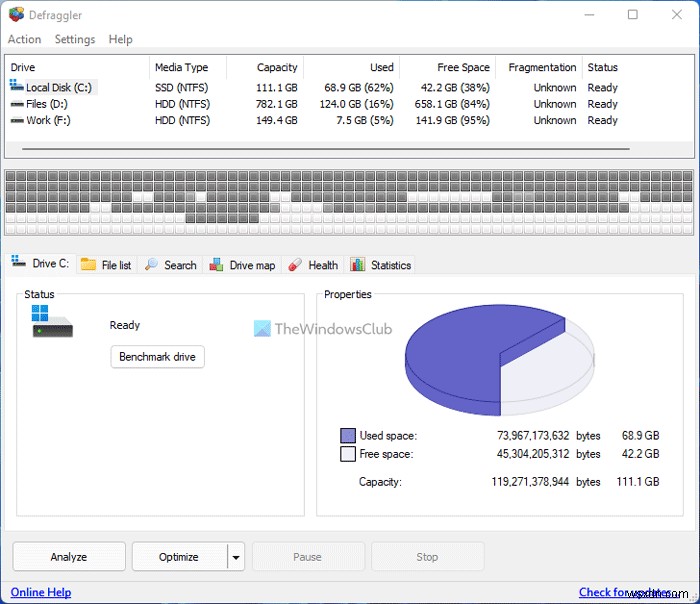Viewport: 700px width, 604px height.
Task: Click the Free space color swatch
Action: (x=348, y=454)
